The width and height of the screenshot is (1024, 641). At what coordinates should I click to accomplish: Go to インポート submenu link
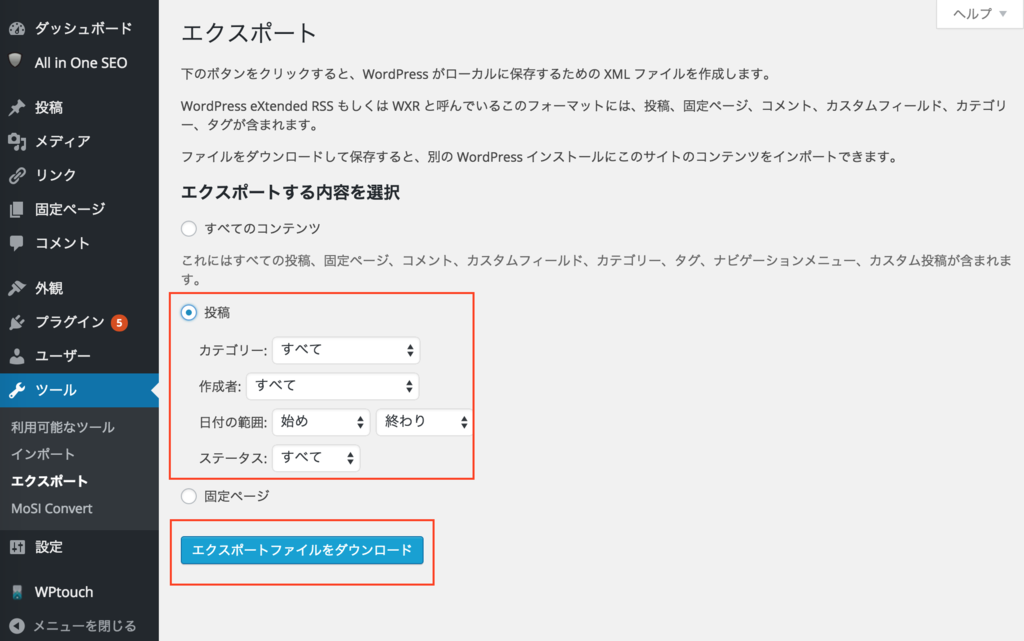[x=42, y=454]
